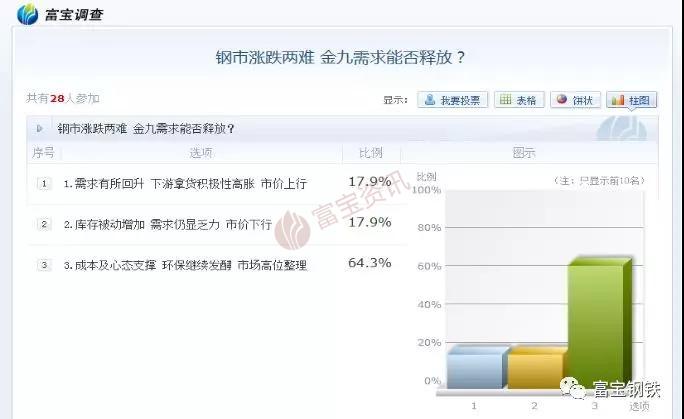Click the 序号 column header

[43, 153]
